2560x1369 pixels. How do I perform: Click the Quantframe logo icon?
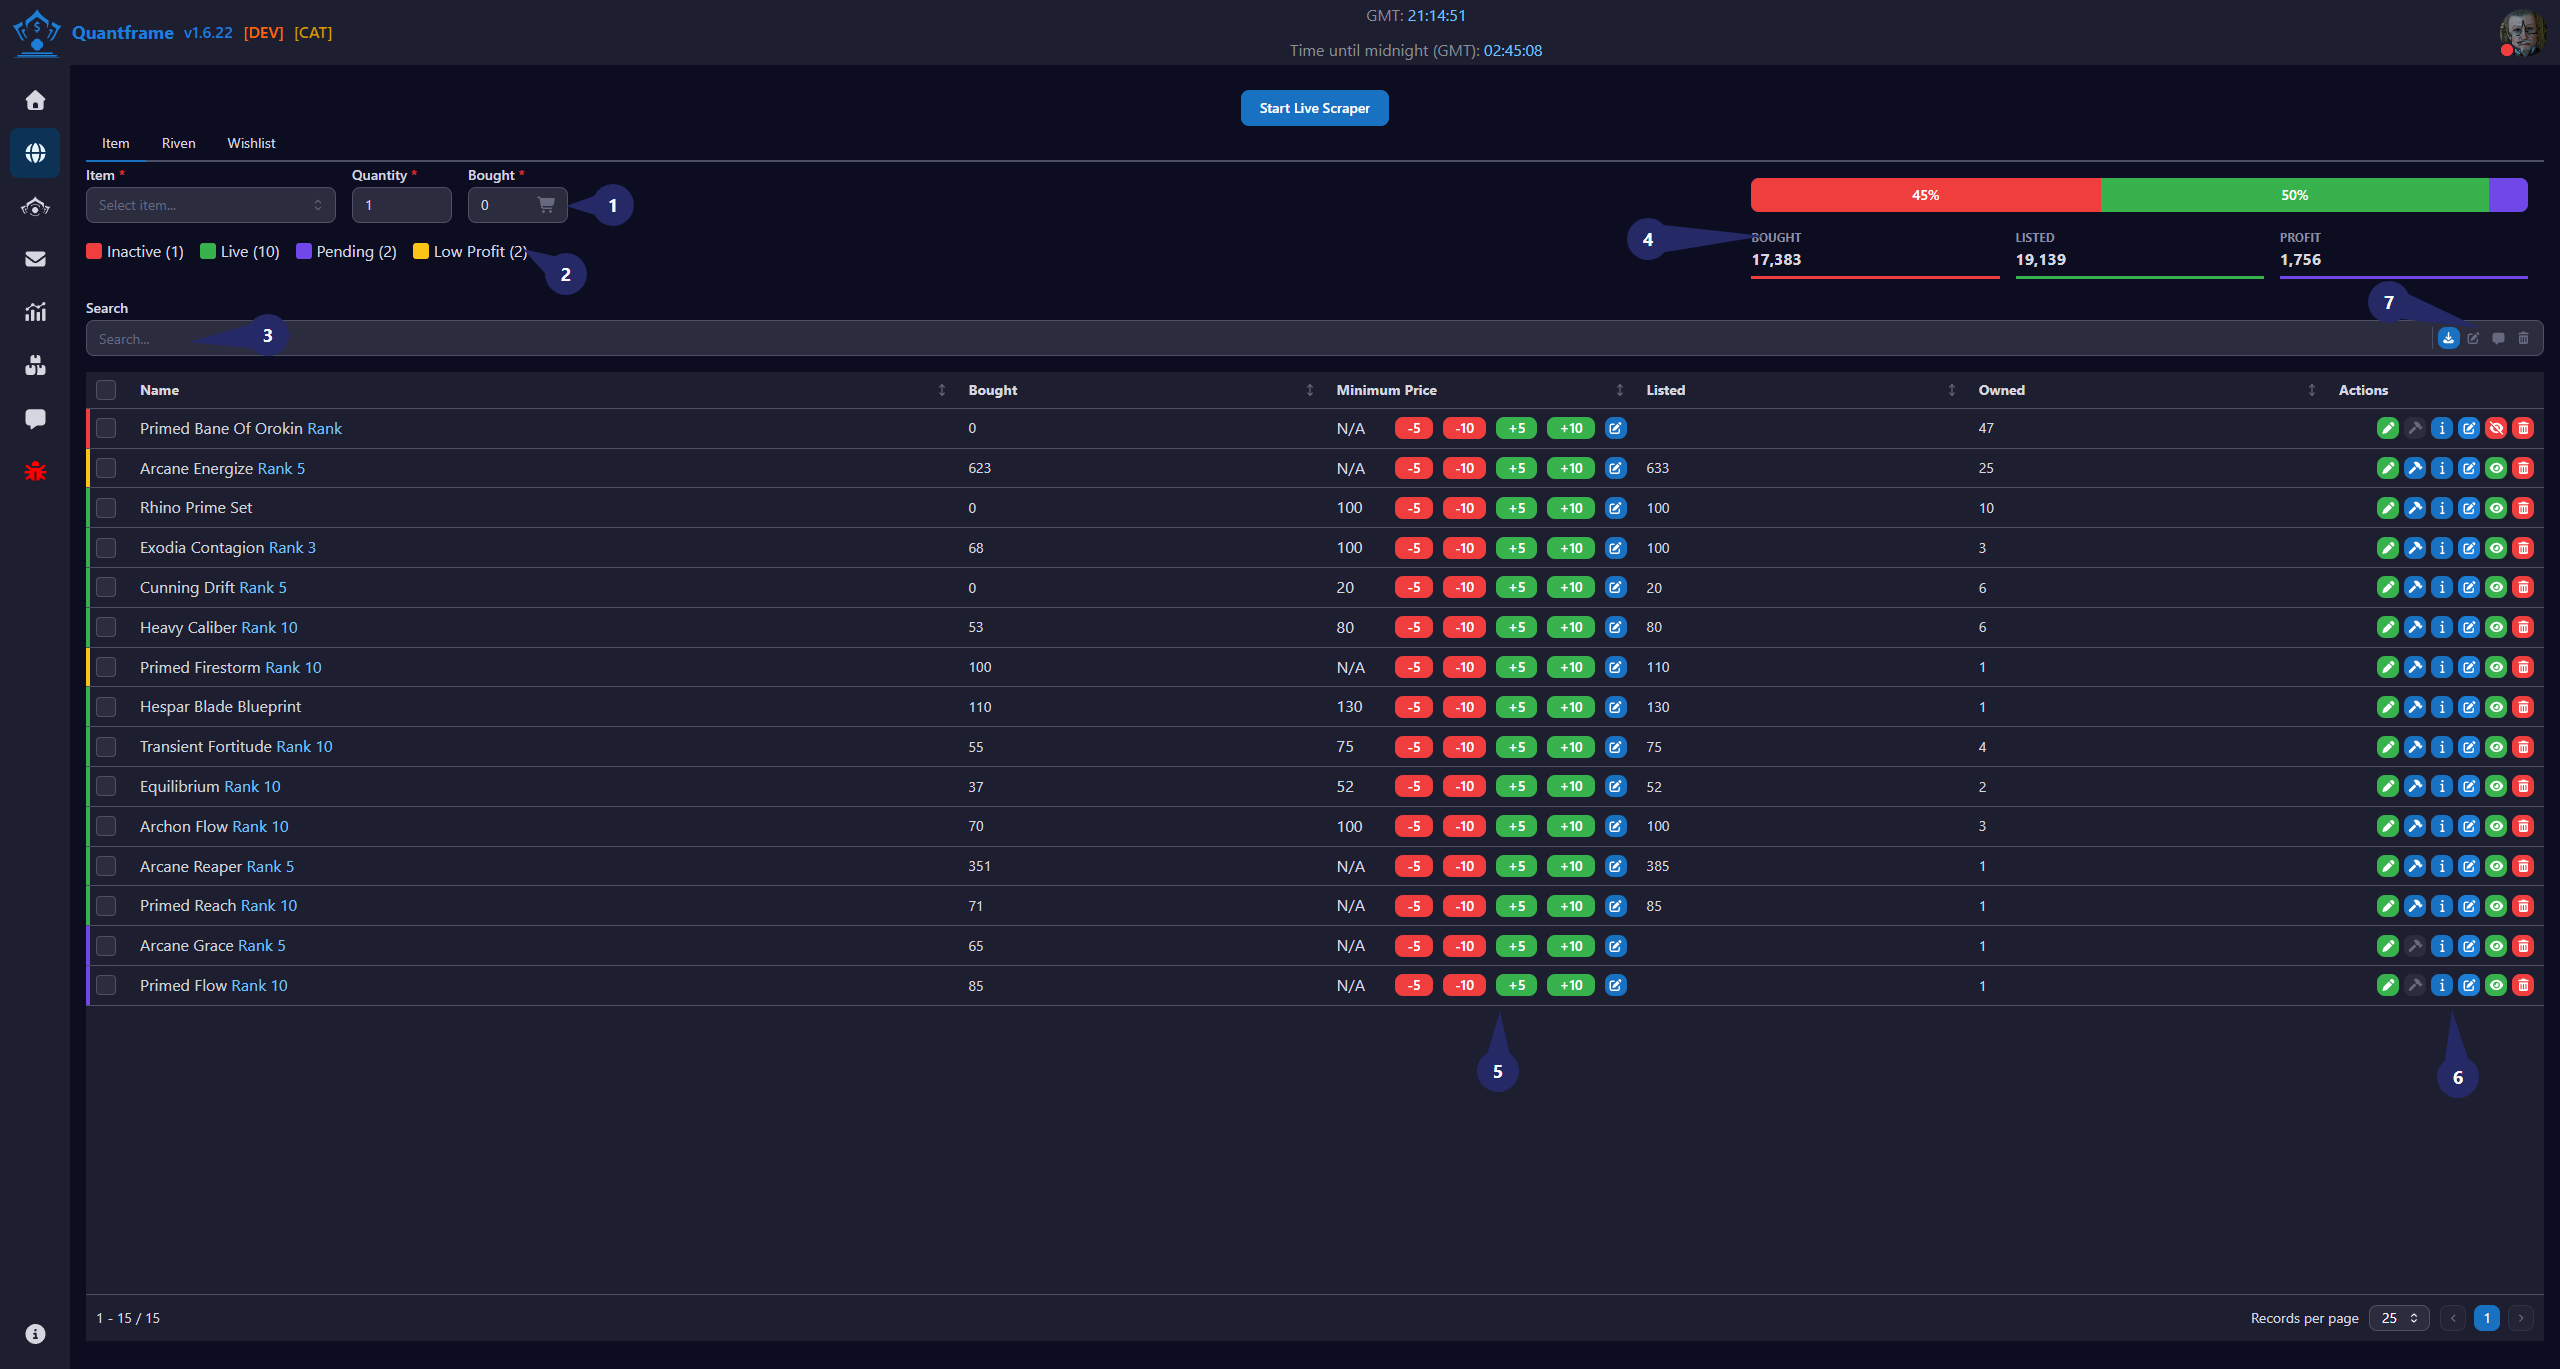tap(37, 33)
